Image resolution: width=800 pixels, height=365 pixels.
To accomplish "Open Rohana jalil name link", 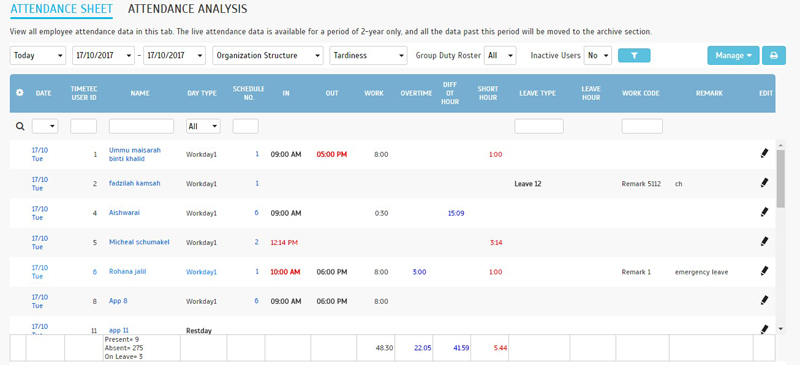I will [x=128, y=272].
